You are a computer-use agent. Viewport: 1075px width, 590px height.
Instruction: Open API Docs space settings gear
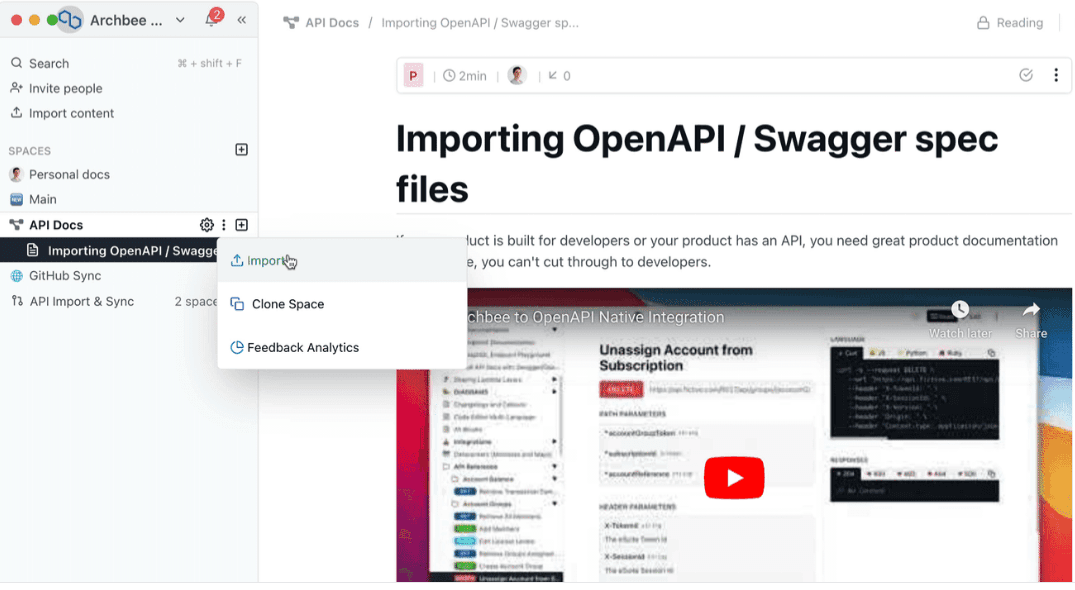coord(207,225)
